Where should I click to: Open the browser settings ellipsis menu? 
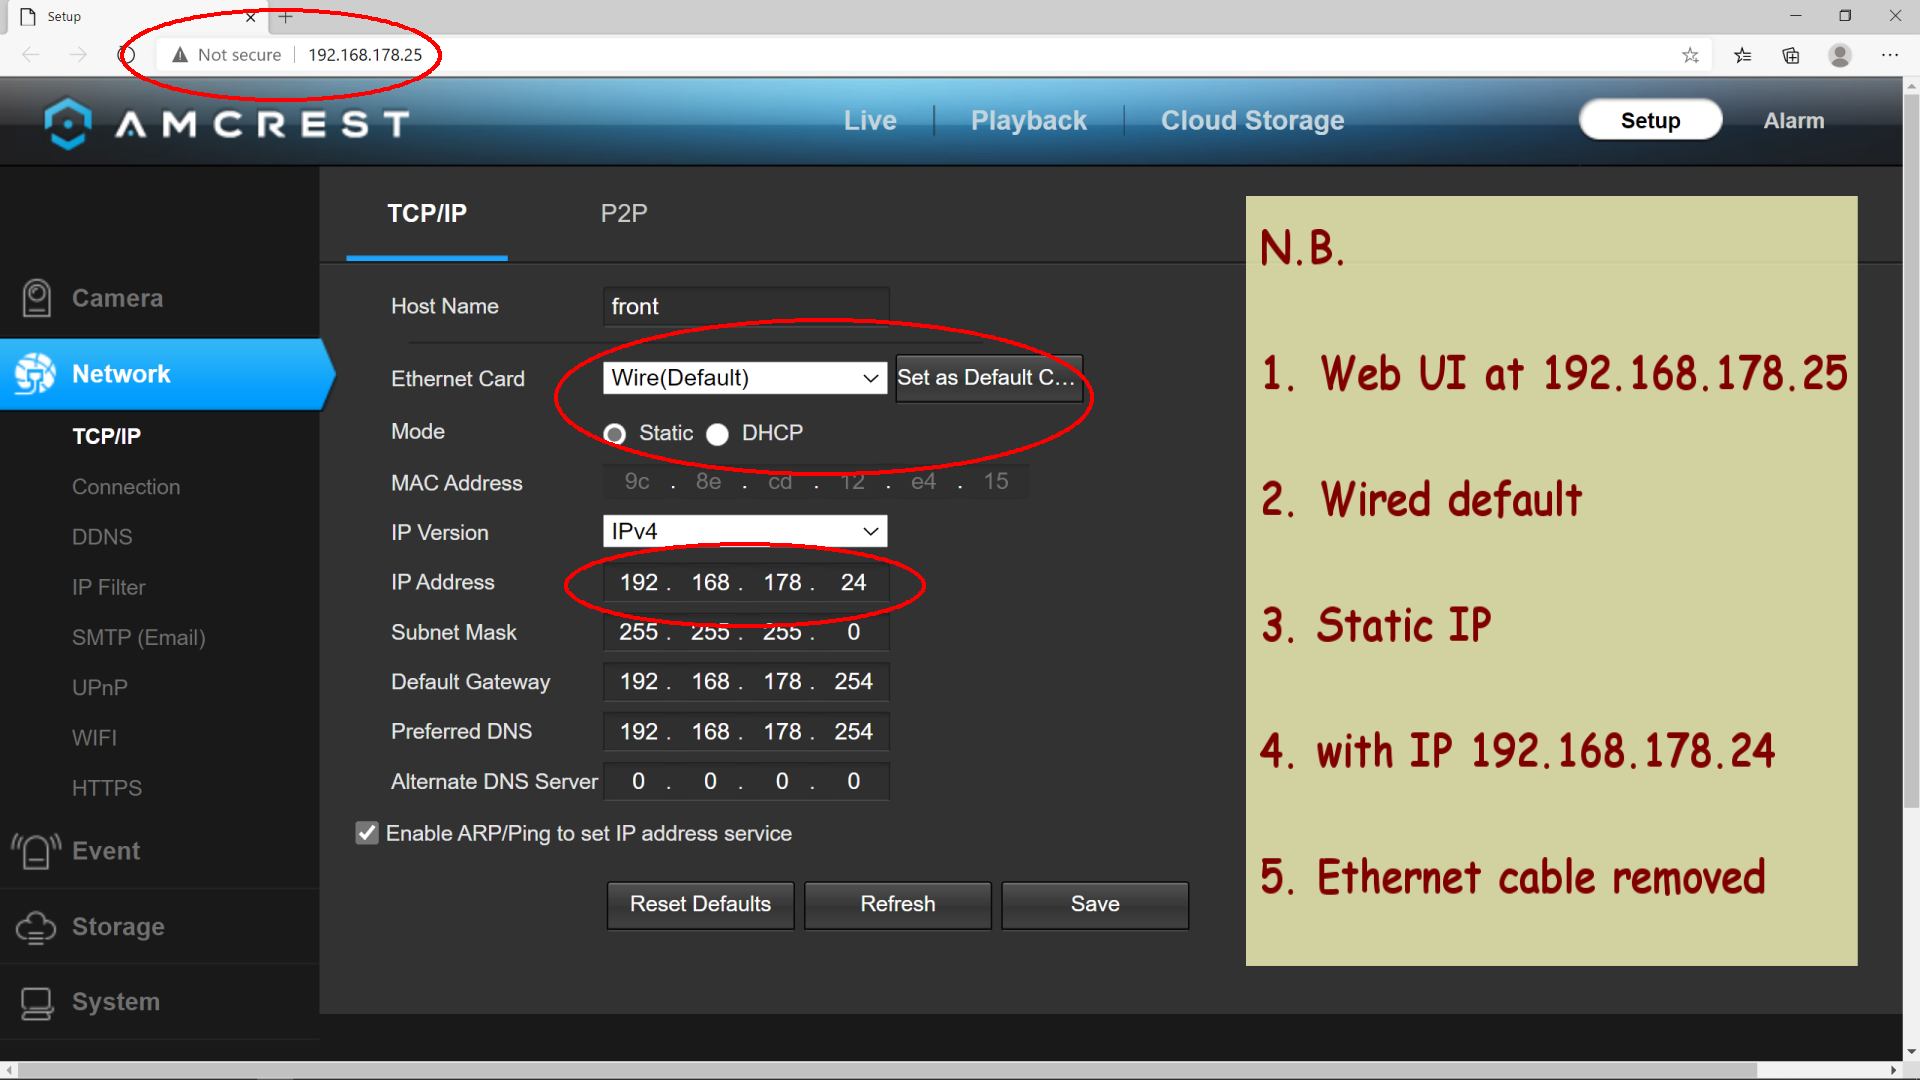1889,55
